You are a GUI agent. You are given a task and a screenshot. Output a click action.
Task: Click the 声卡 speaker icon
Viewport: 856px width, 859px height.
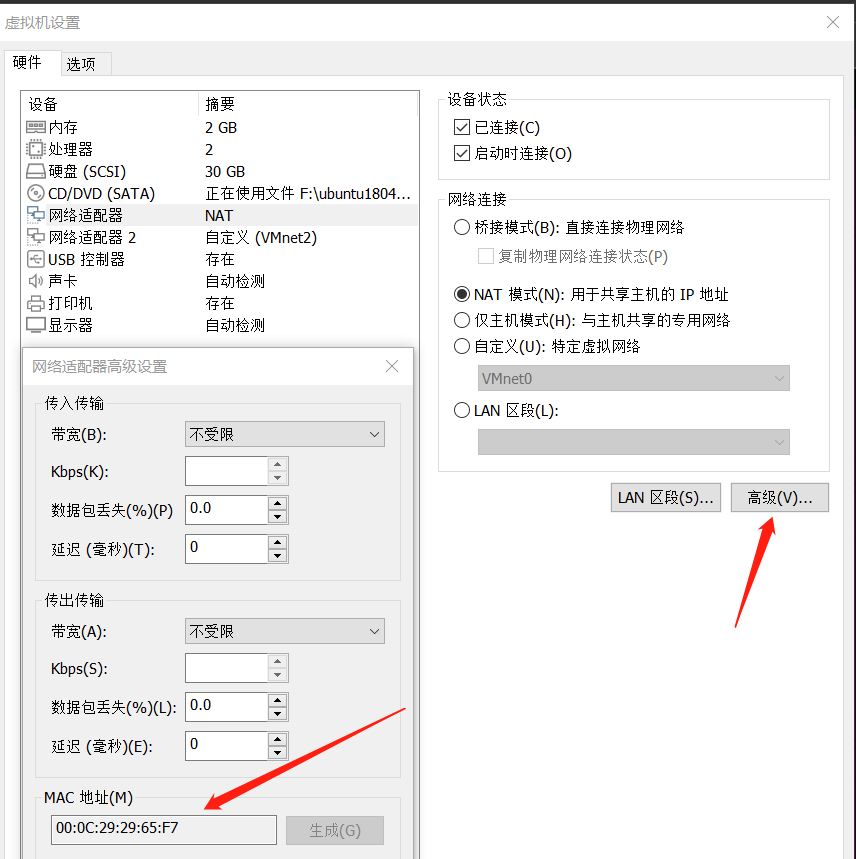pos(36,281)
